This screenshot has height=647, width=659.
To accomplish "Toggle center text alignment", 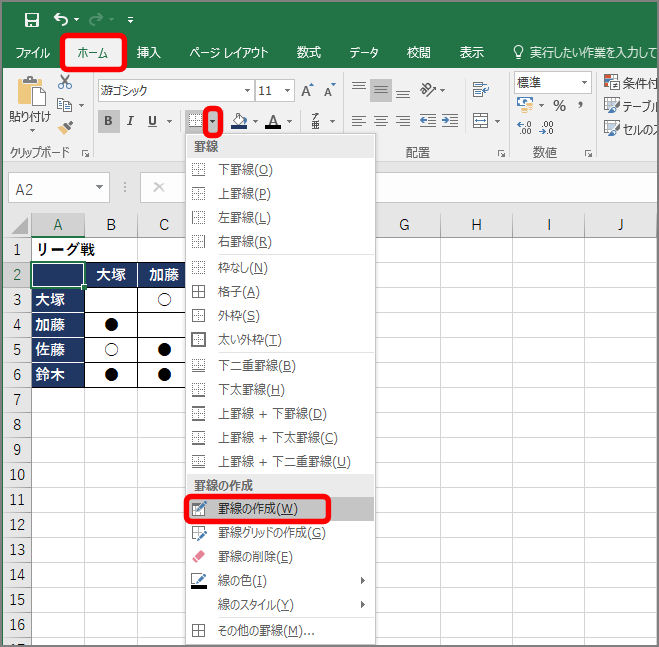I will (381, 121).
